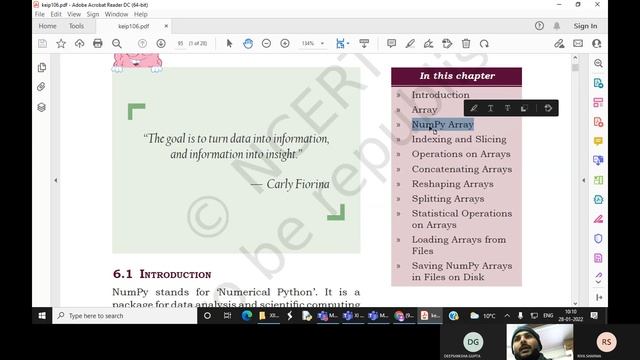Viewport: 640px width, 360px height.
Task: Click the 'Concatenating Arrays' chapter entry
Action: [x=462, y=169]
